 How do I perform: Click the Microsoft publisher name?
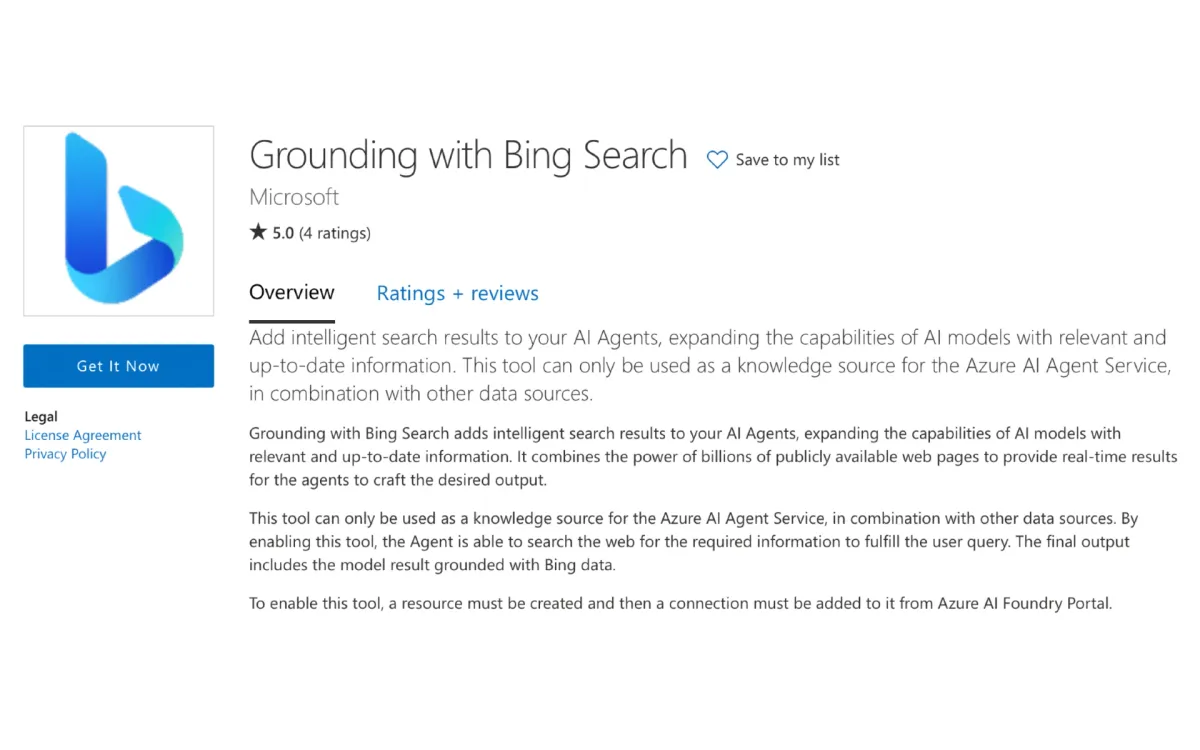point(293,197)
